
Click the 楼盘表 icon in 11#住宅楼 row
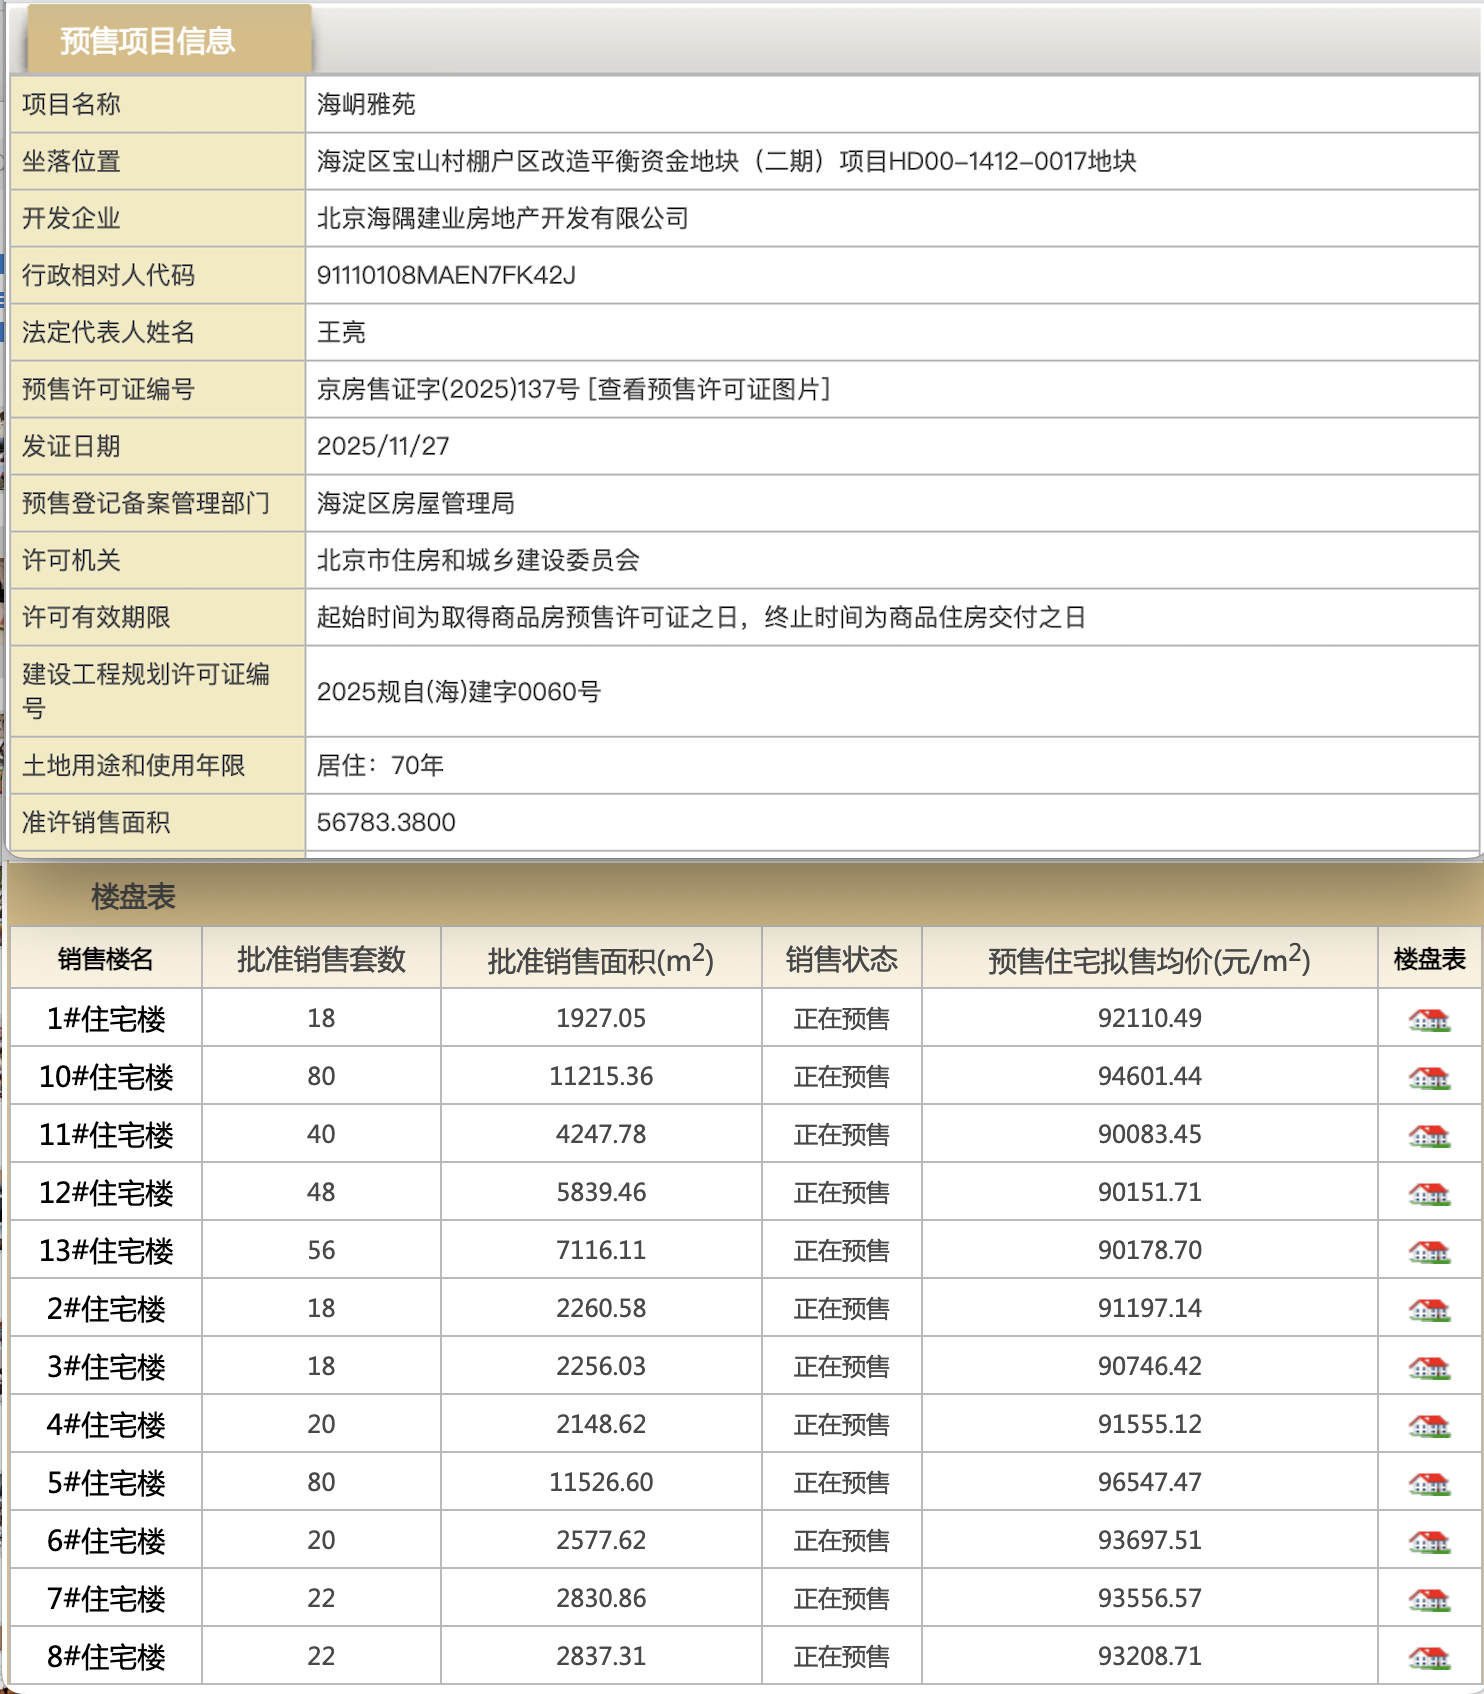[1429, 1136]
